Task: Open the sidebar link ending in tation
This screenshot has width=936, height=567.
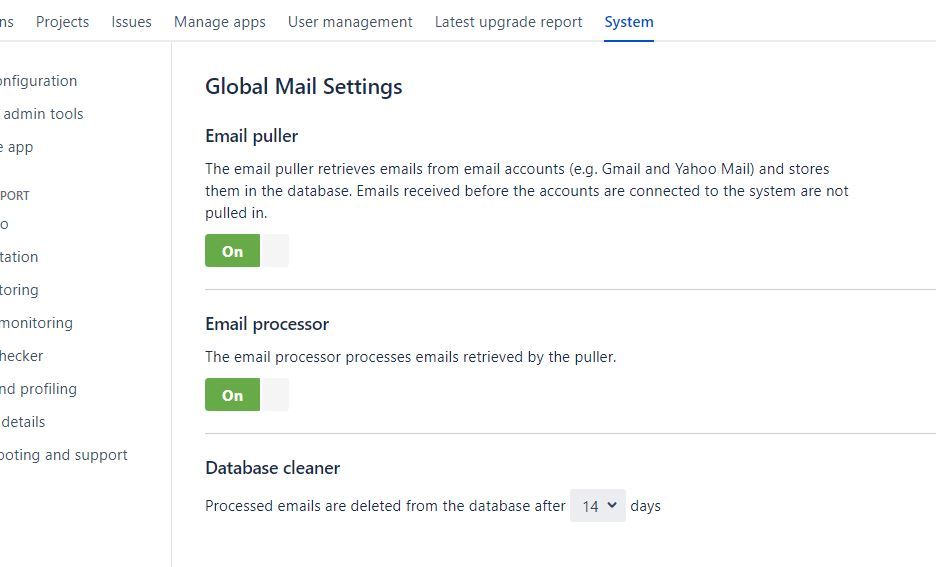Action: (x=19, y=257)
